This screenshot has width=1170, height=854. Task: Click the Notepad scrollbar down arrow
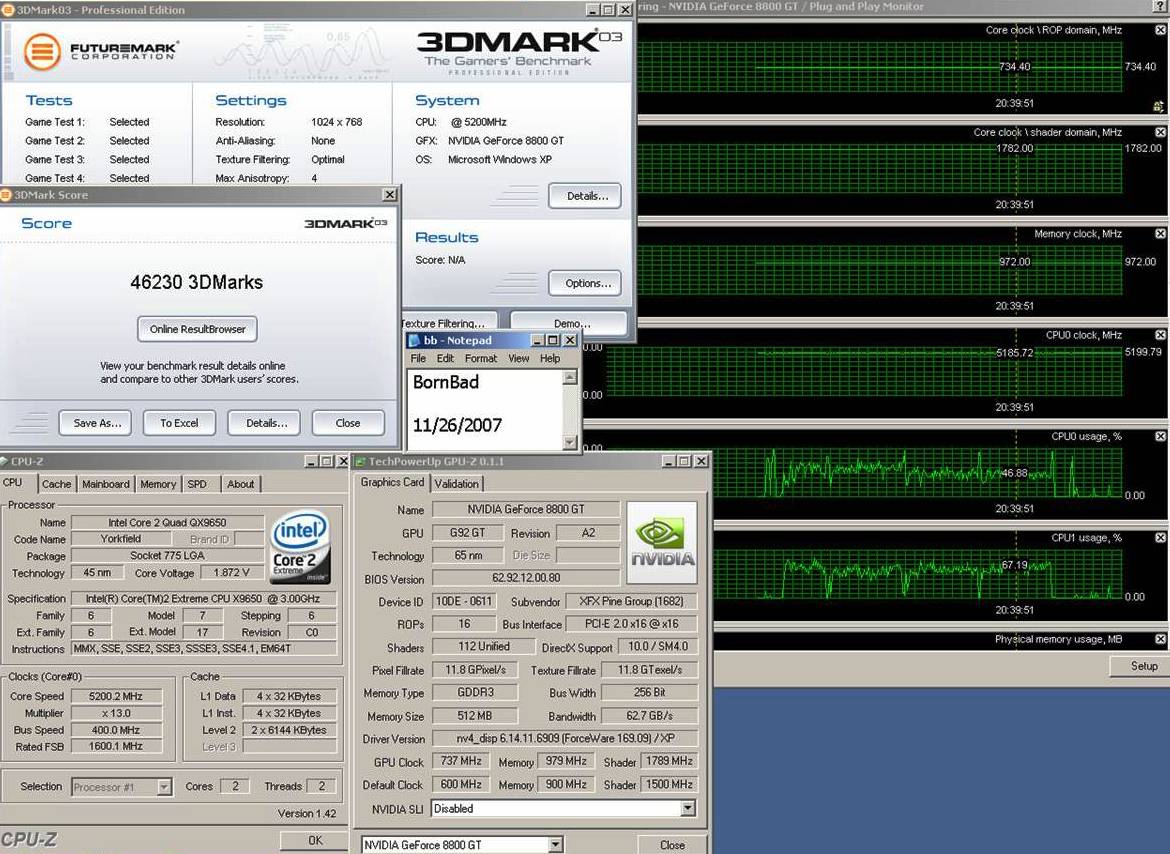[570, 443]
